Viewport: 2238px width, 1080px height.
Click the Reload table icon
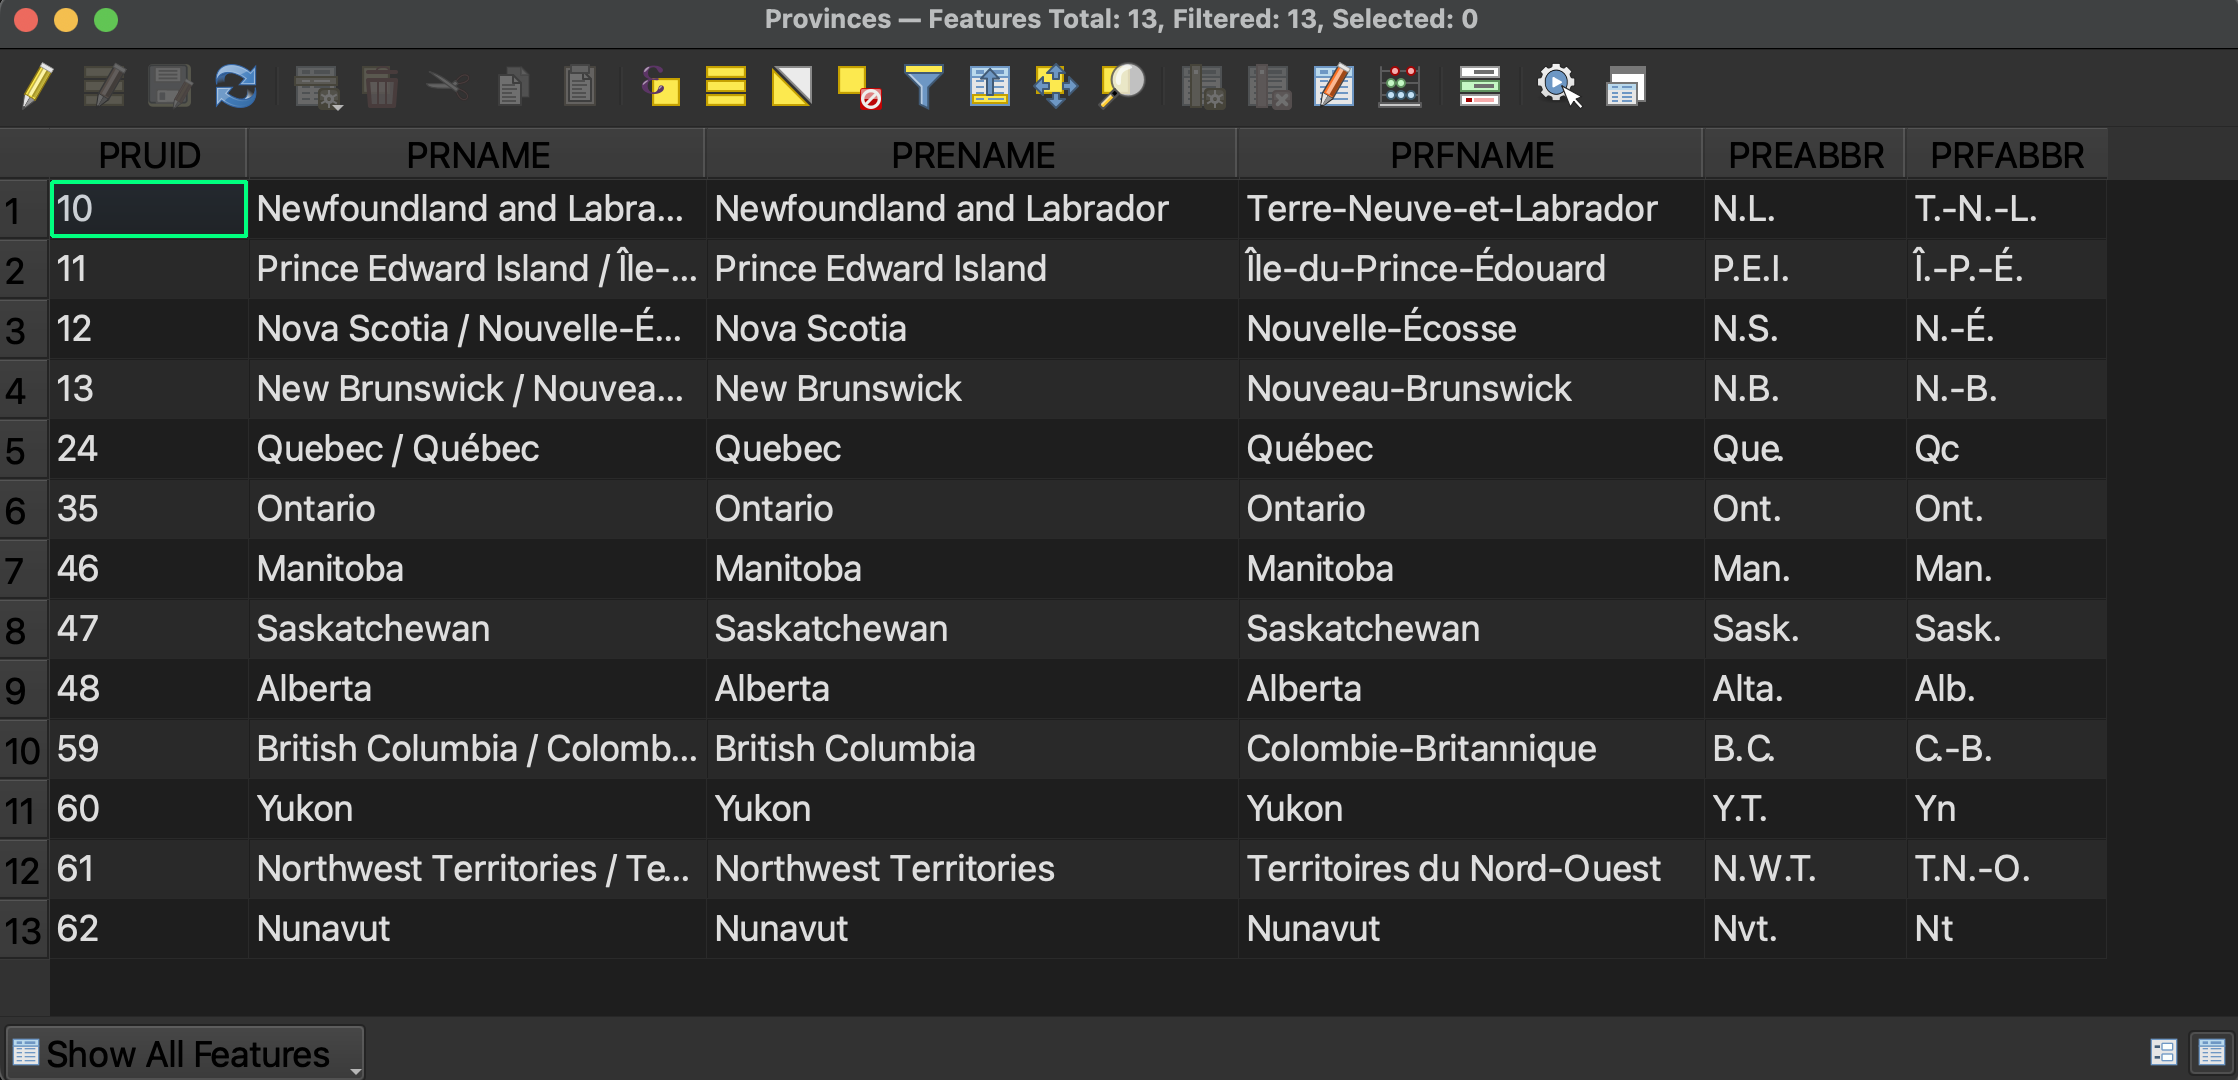236,86
